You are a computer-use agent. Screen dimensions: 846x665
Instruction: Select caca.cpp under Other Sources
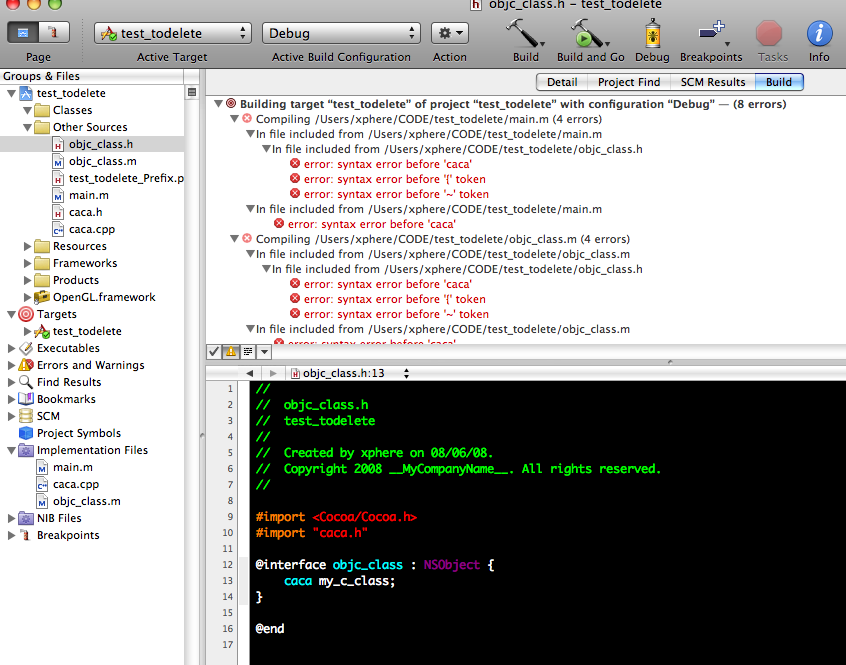pyautogui.click(x=92, y=229)
